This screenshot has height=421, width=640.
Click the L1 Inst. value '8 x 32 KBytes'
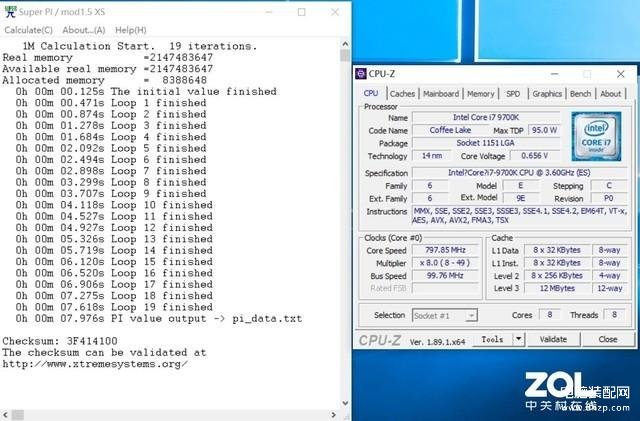(x=557, y=263)
